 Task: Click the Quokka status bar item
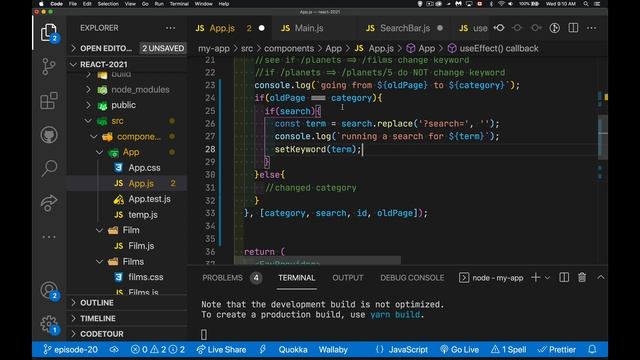[293, 349]
